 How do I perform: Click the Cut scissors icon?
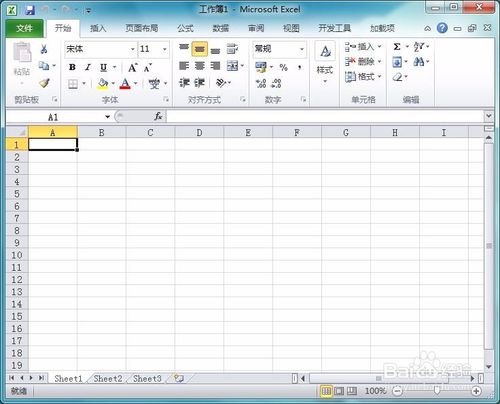tap(44, 49)
